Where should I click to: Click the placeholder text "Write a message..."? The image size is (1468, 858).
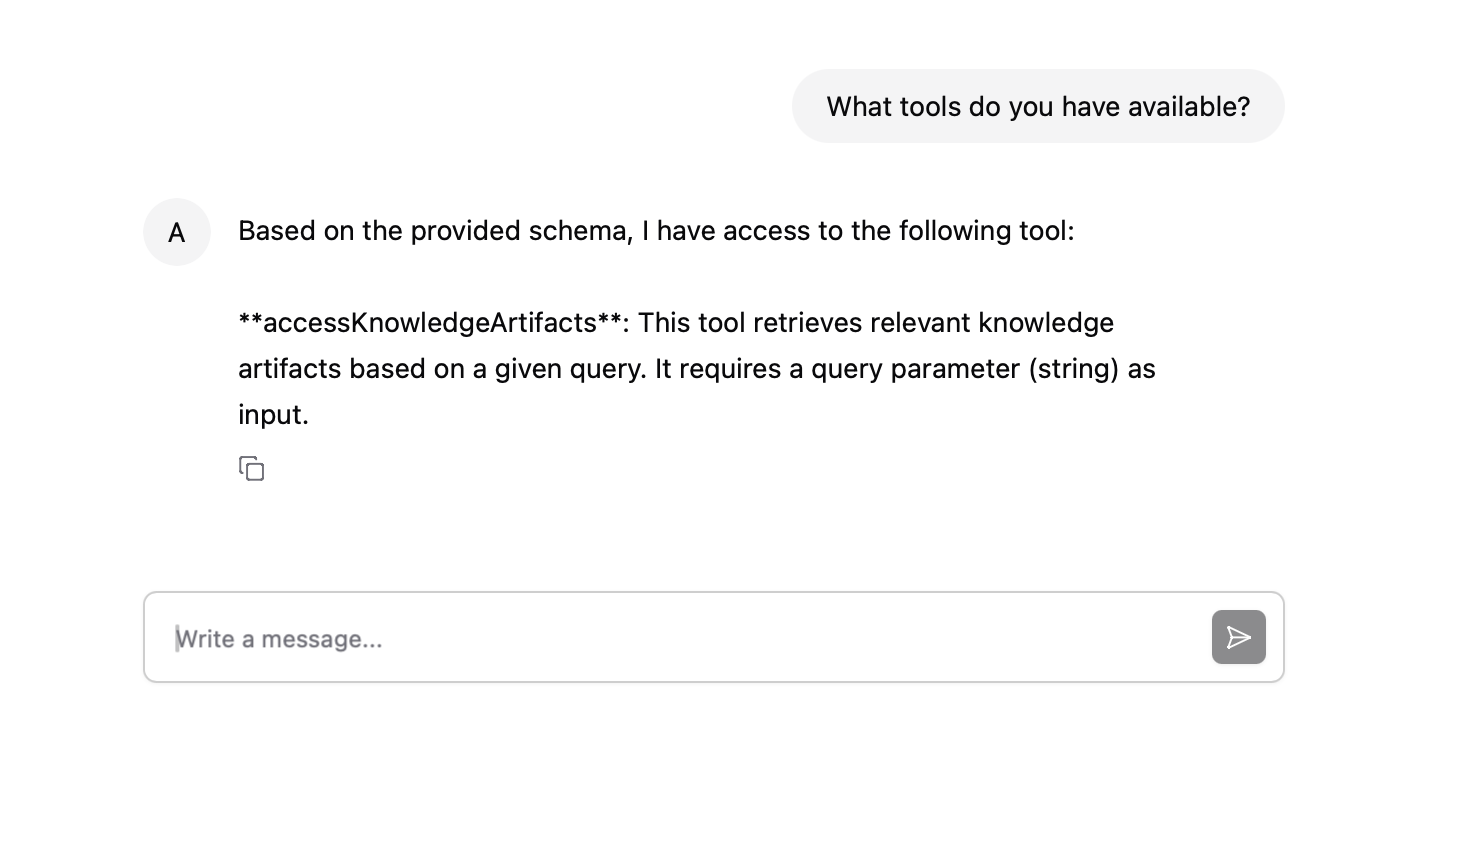point(279,639)
